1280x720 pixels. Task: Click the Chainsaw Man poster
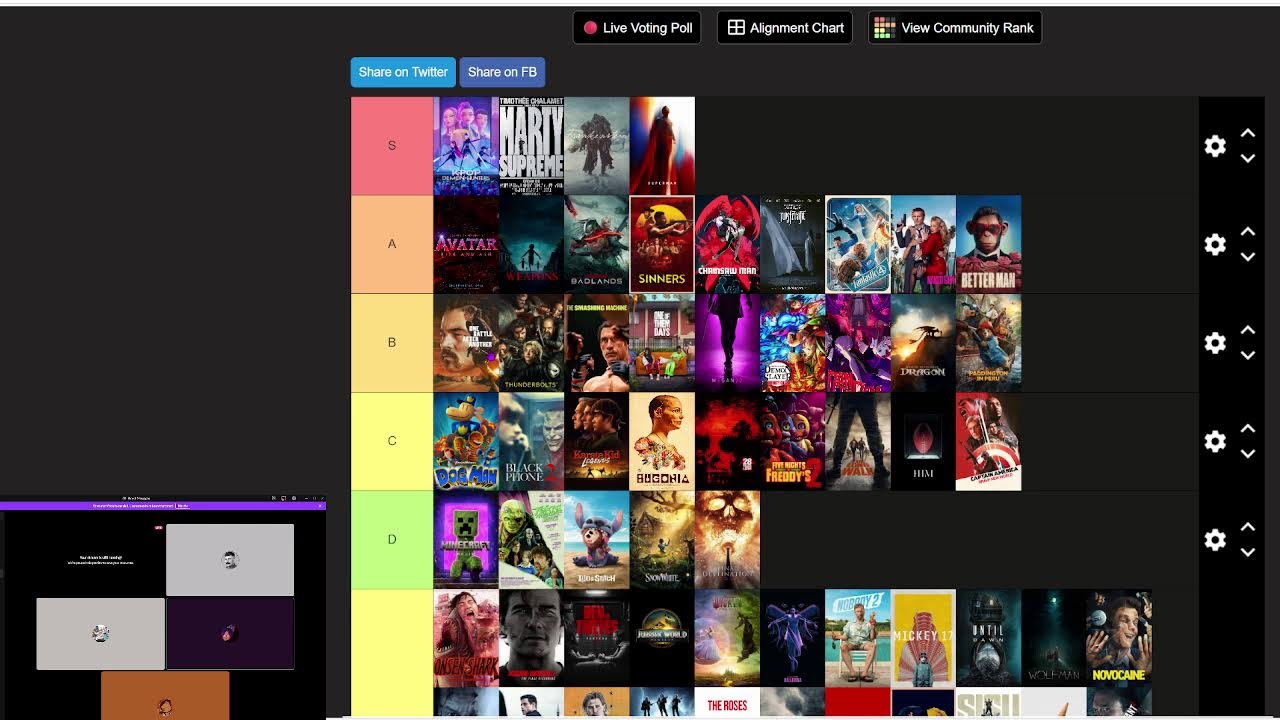(727, 244)
